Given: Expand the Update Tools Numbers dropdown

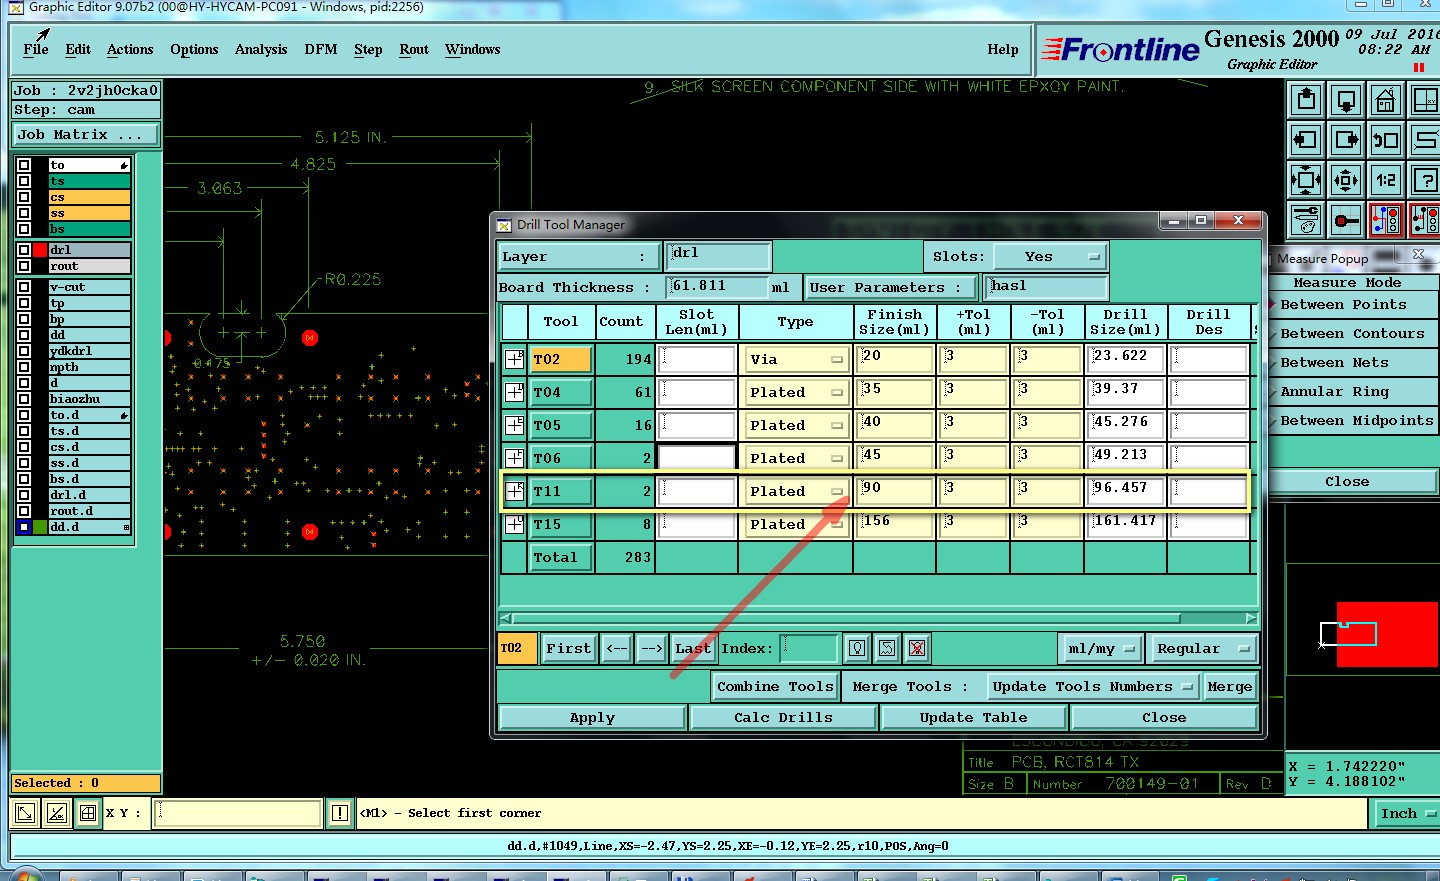Looking at the screenshot, I should [x=1092, y=687].
